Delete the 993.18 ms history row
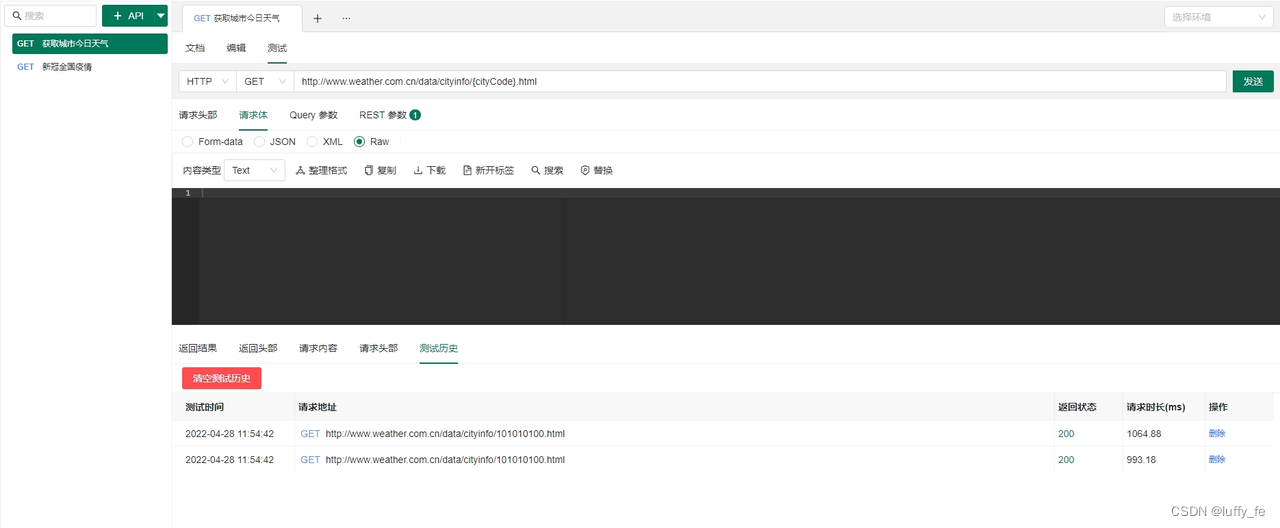This screenshot has width=1280, height=528. [1217, 459]
